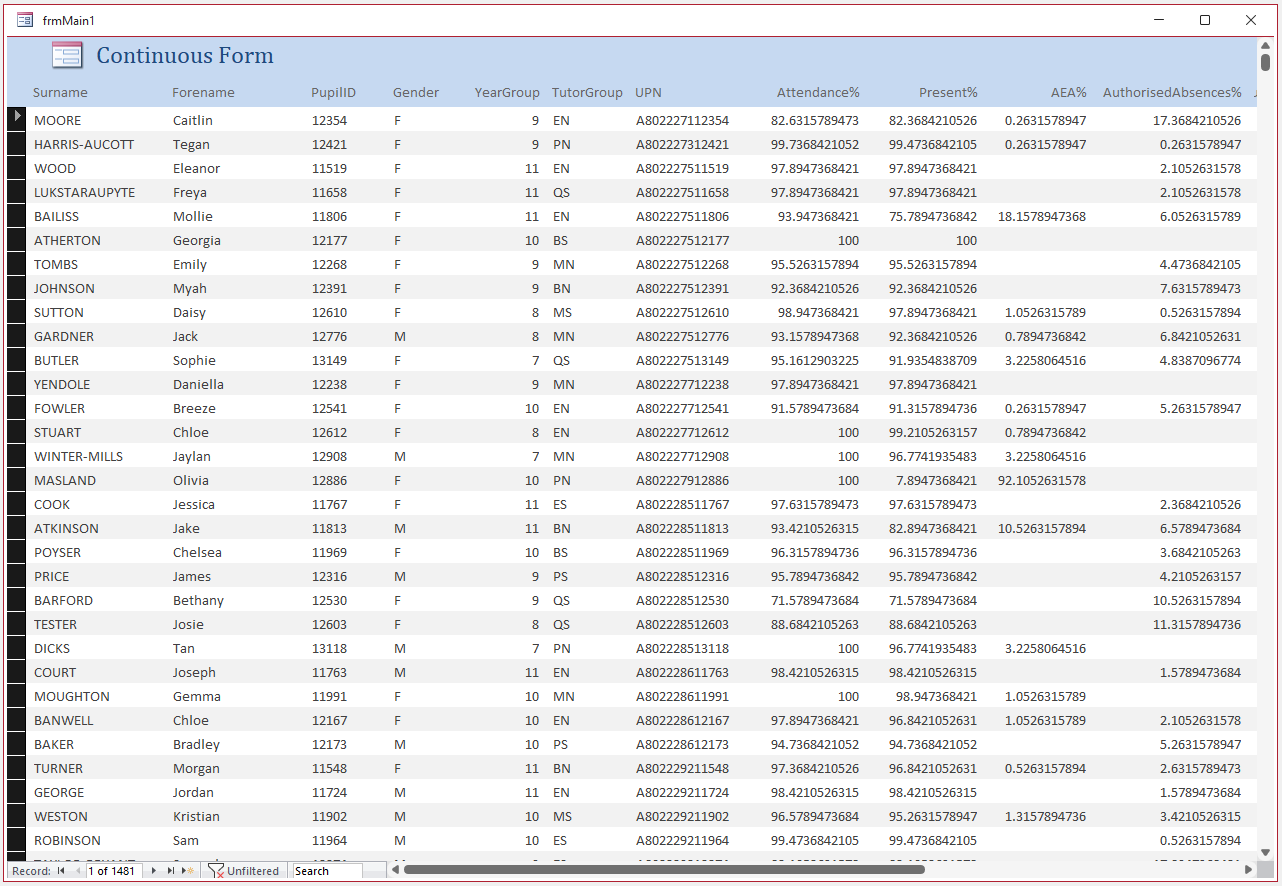Click vertical scrollbar up arrow
1282x886 pixels.
tap(1265, 45)
